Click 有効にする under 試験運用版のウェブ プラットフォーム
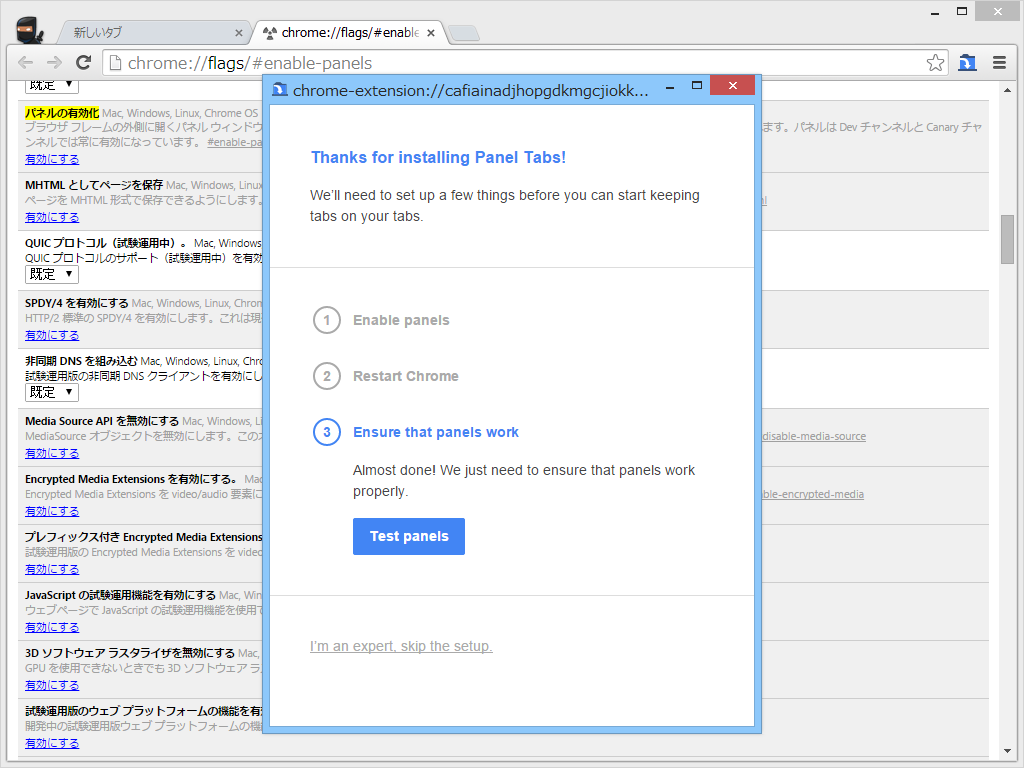 point(52,743)
